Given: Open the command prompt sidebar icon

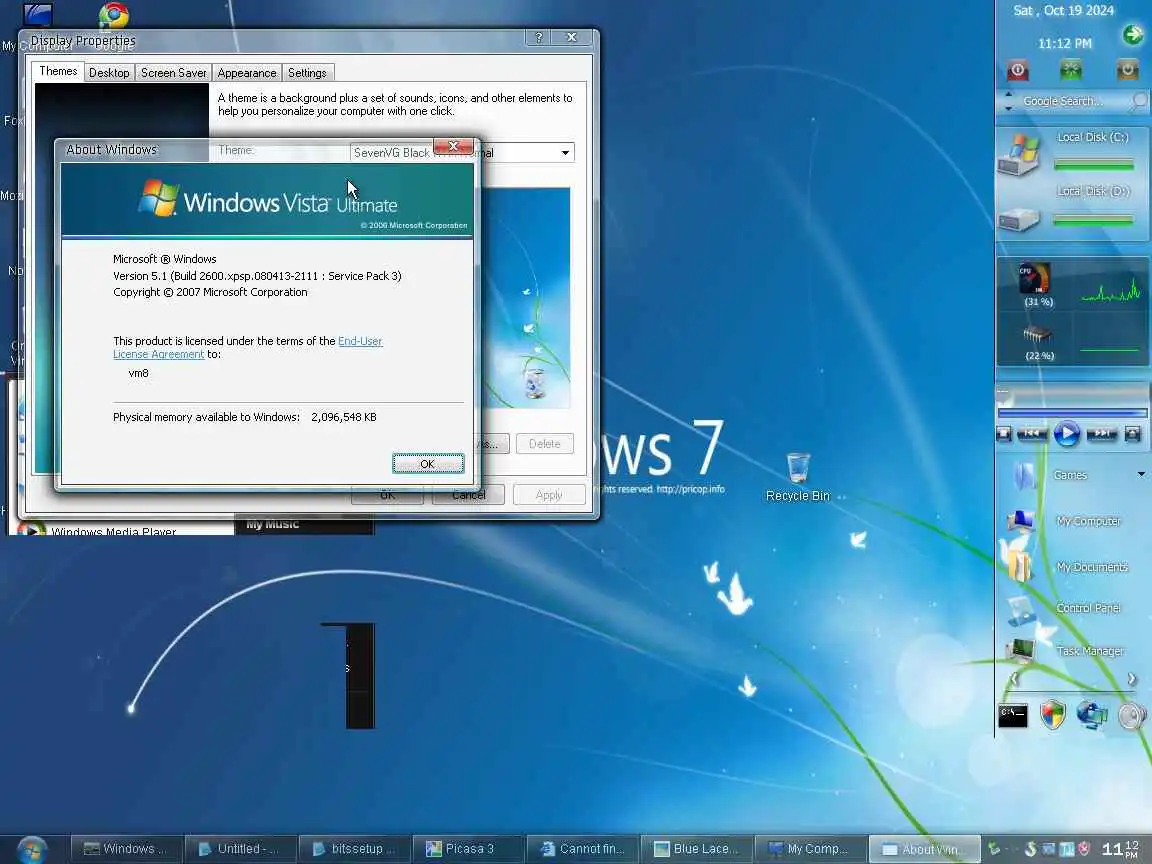Looking at the screenshot, I should [x=1012, y=715].
